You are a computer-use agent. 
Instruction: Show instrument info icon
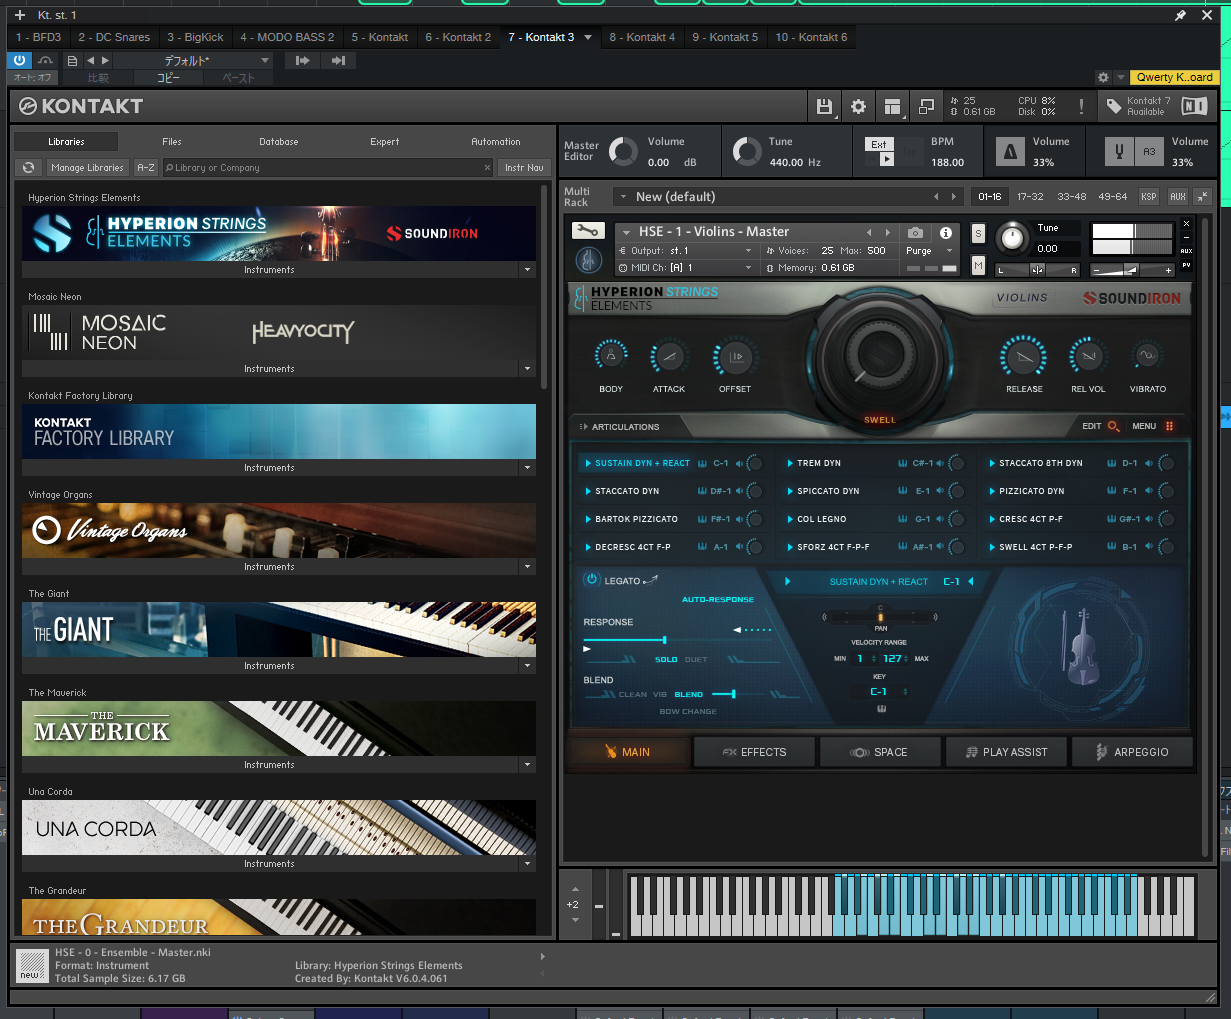[945, 232]
